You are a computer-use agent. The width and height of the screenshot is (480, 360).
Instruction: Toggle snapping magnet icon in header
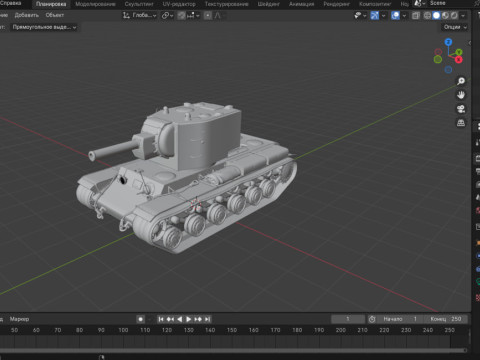click(x=181, y=15)
